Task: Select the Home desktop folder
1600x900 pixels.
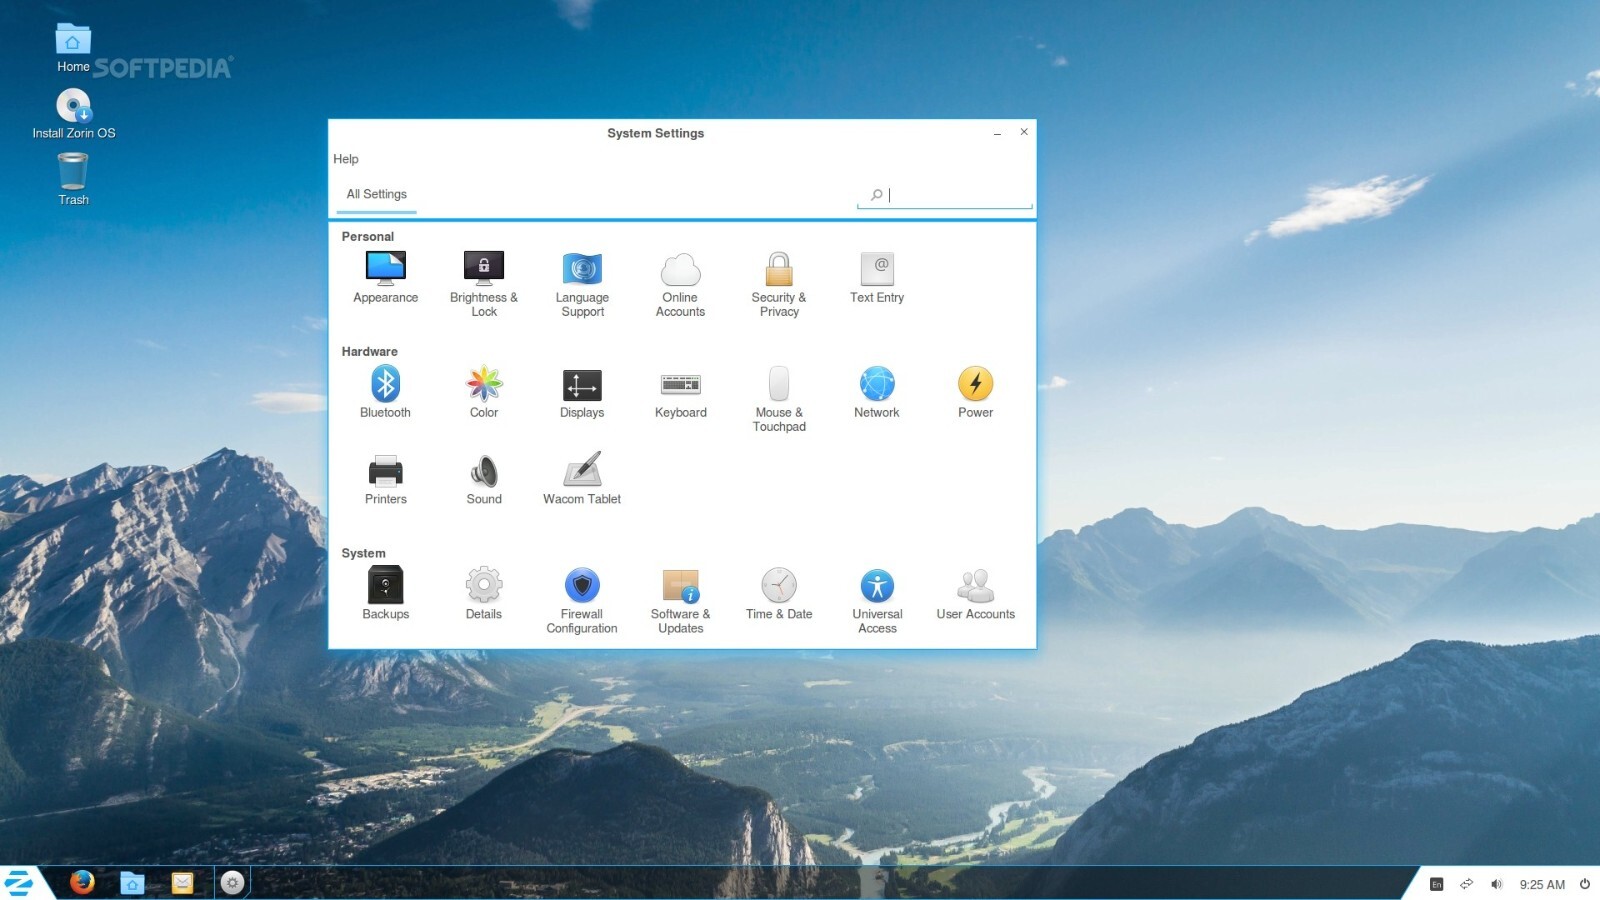Action: pyautogui.click(x=73, y=48)
